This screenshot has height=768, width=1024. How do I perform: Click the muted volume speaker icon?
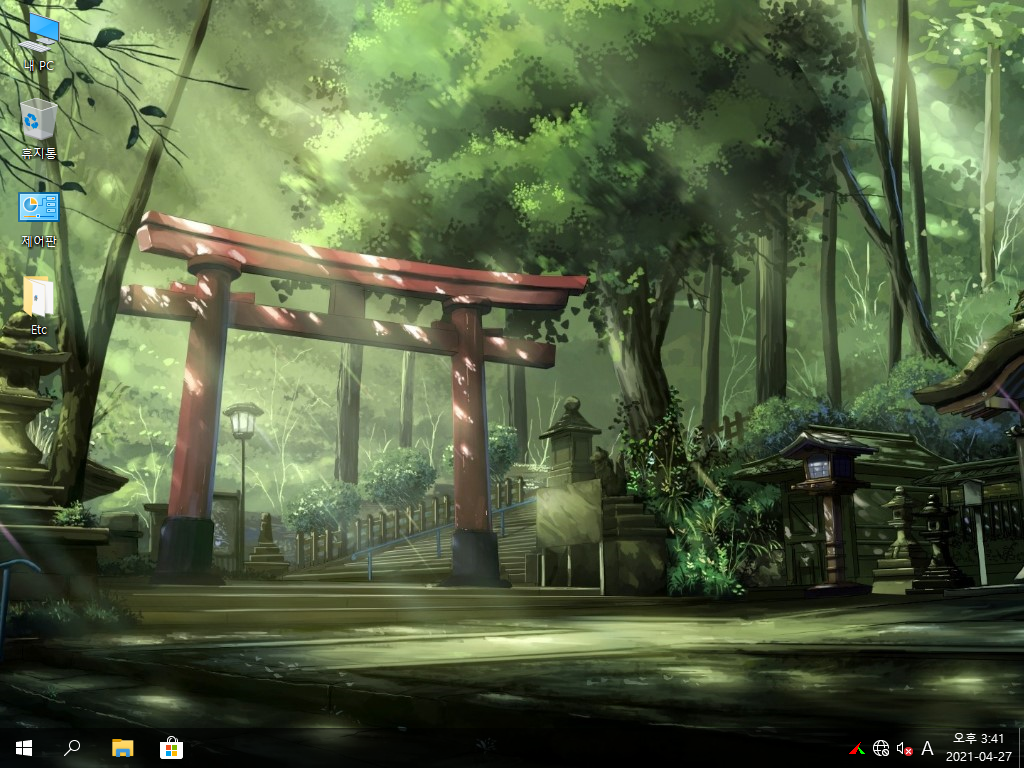coord(904,748)
